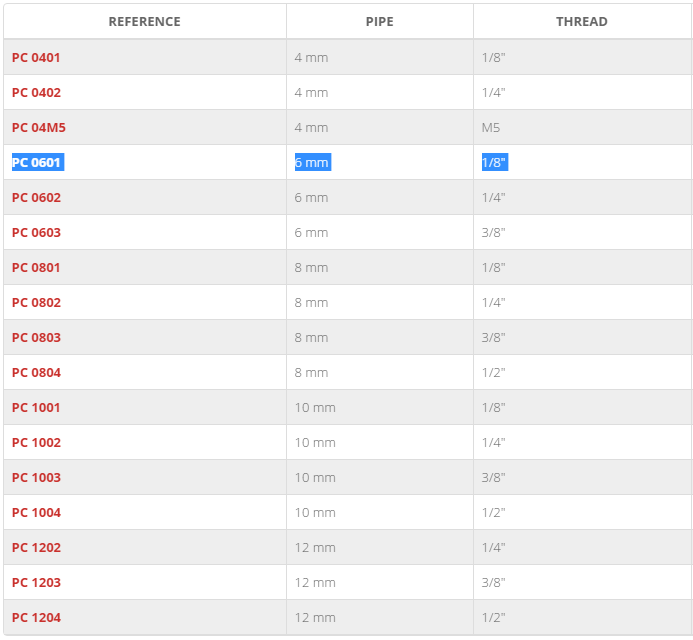This screenshot has height=640, width=693.
Task: Click the THREAD column header
Action: tap(582, 21)
